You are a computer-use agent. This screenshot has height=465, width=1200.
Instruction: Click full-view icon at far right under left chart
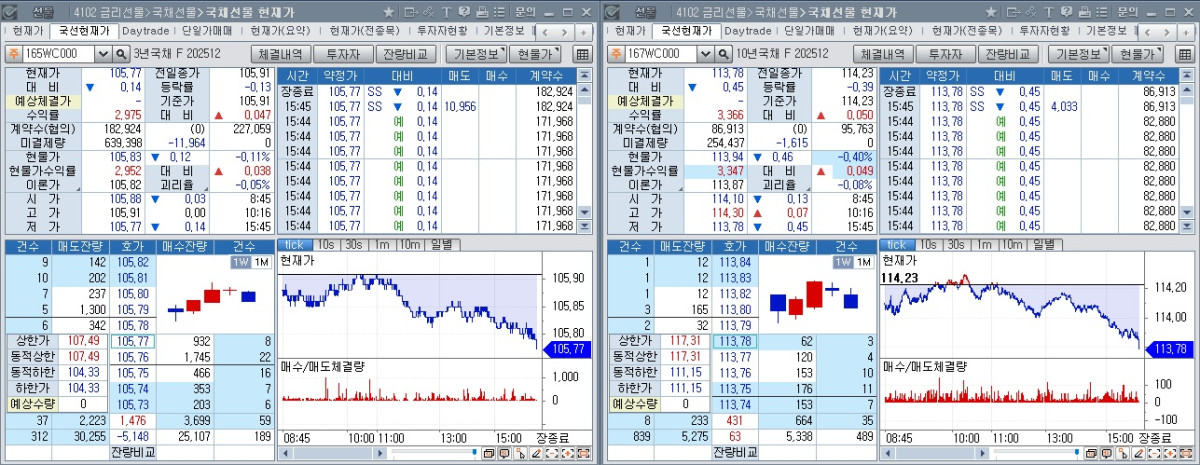coord(583,453)
